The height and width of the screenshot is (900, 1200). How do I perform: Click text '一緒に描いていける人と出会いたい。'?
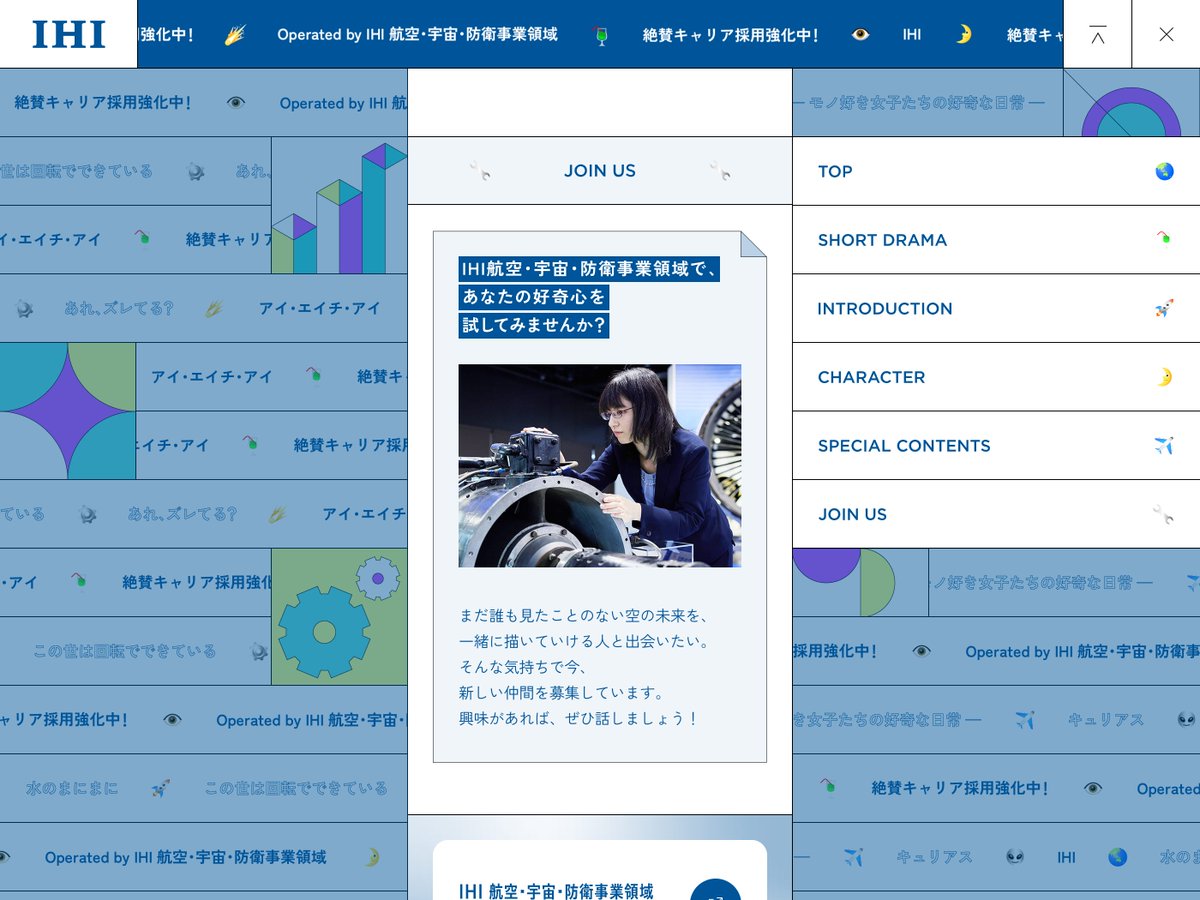[584, 641]
